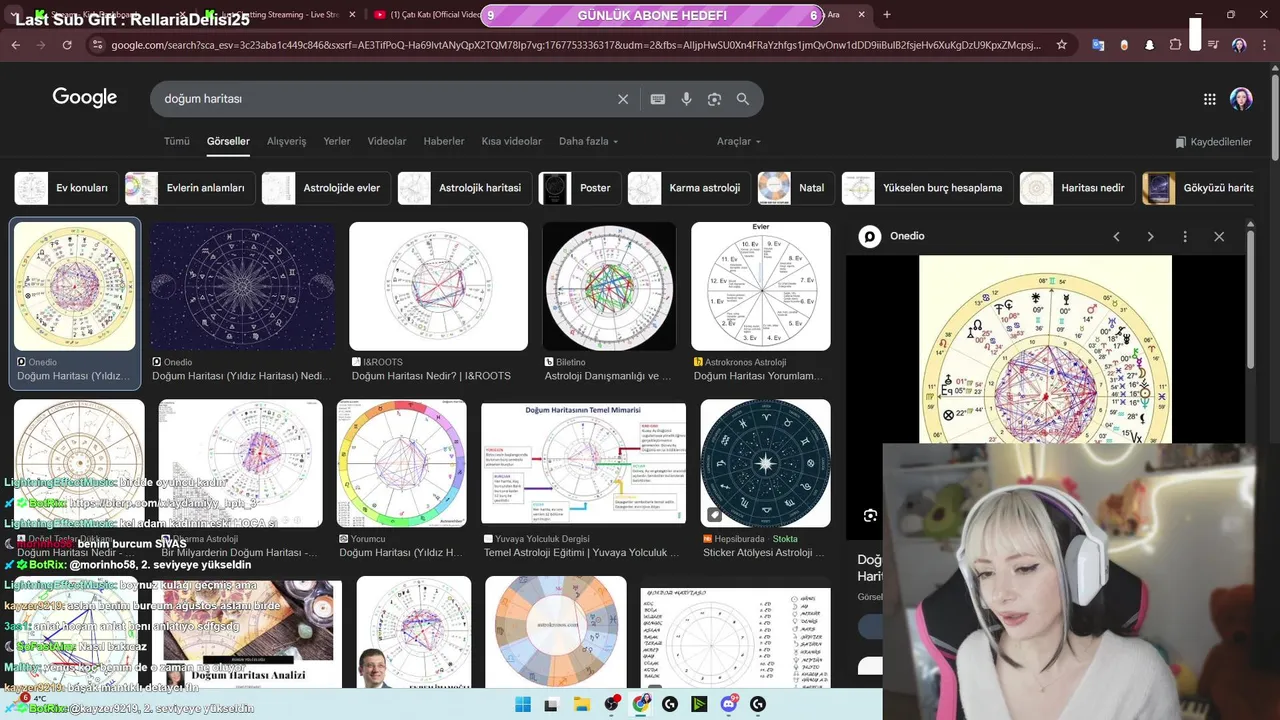Open Windows Start menu
Screen dimensions: 1280x720
click(x=522, y=705)
